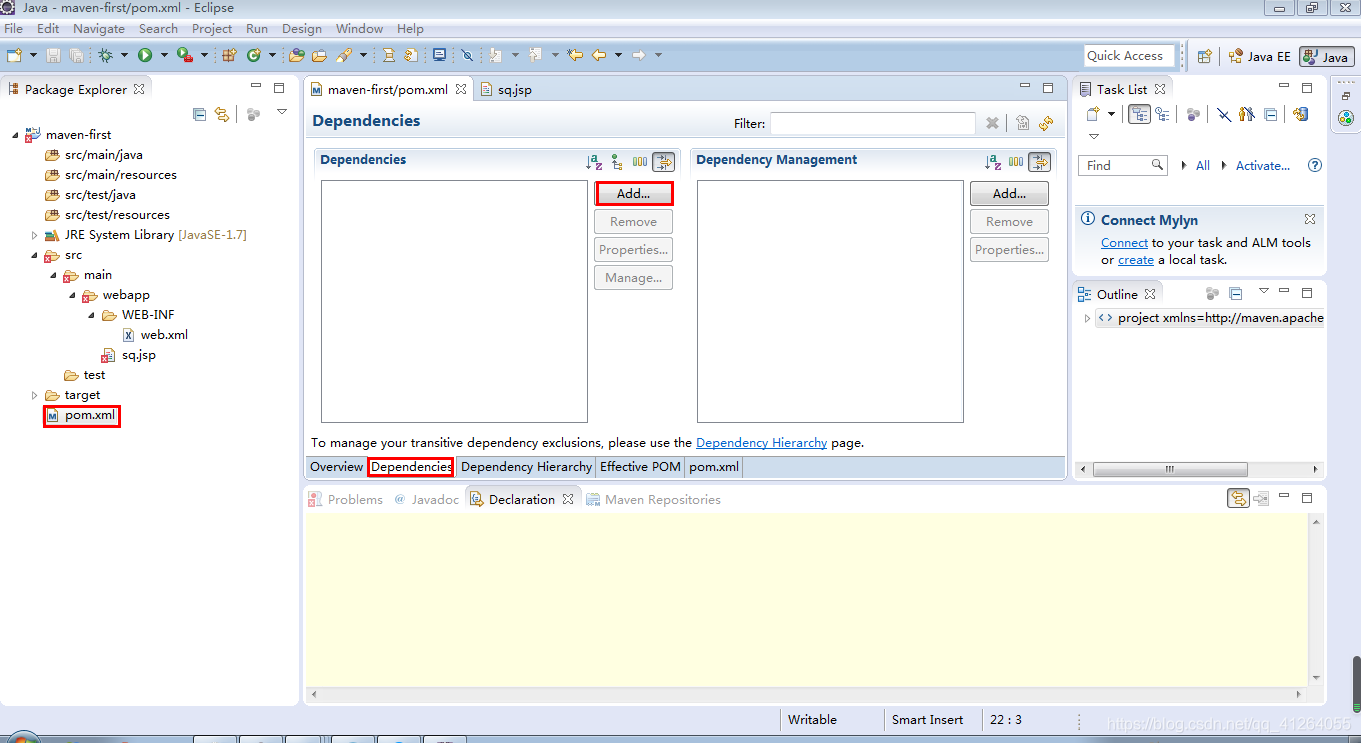Toggle Categorized view in Task List toolbar
1361x743 pixels.
click(x=1139, y=114)
